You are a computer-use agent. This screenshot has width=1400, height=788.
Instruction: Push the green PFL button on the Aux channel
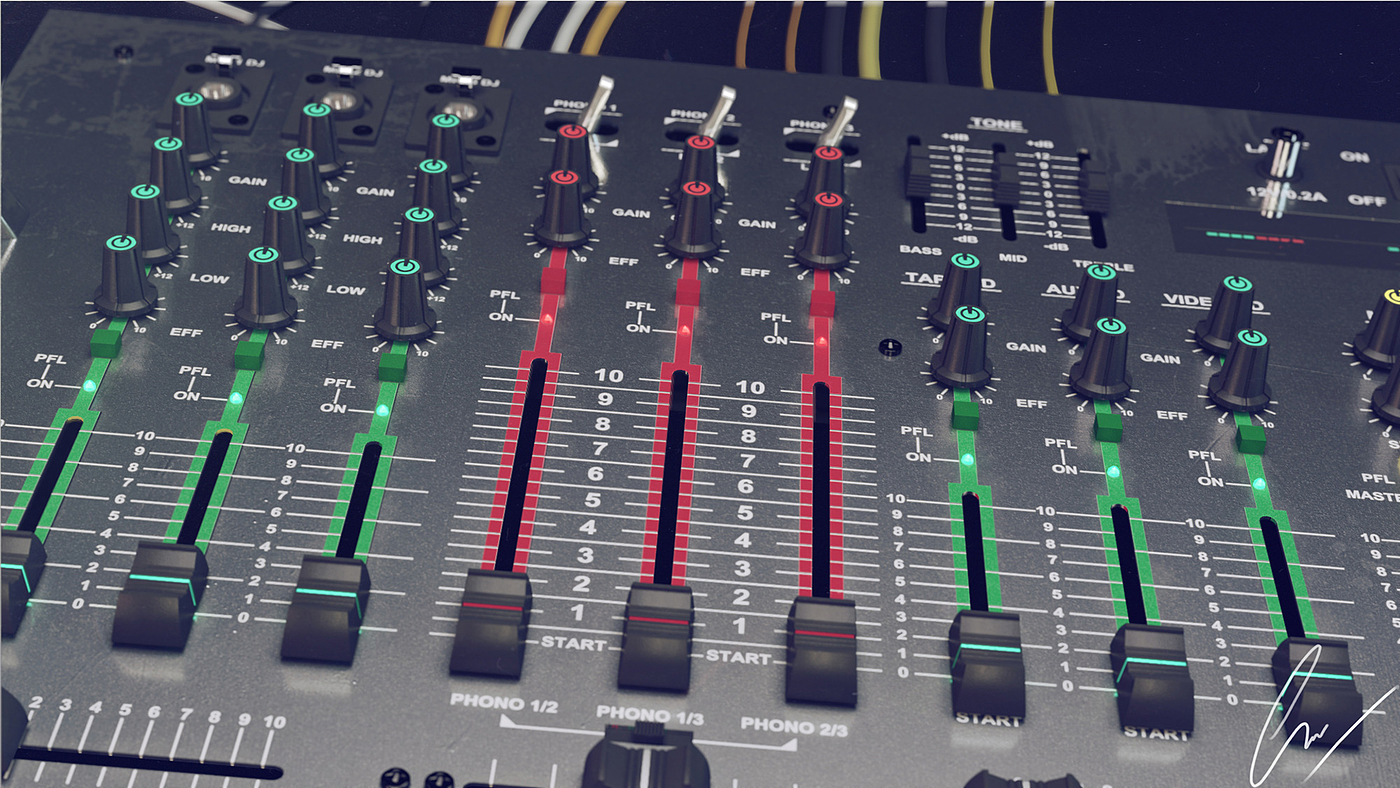coord(1108,427)
